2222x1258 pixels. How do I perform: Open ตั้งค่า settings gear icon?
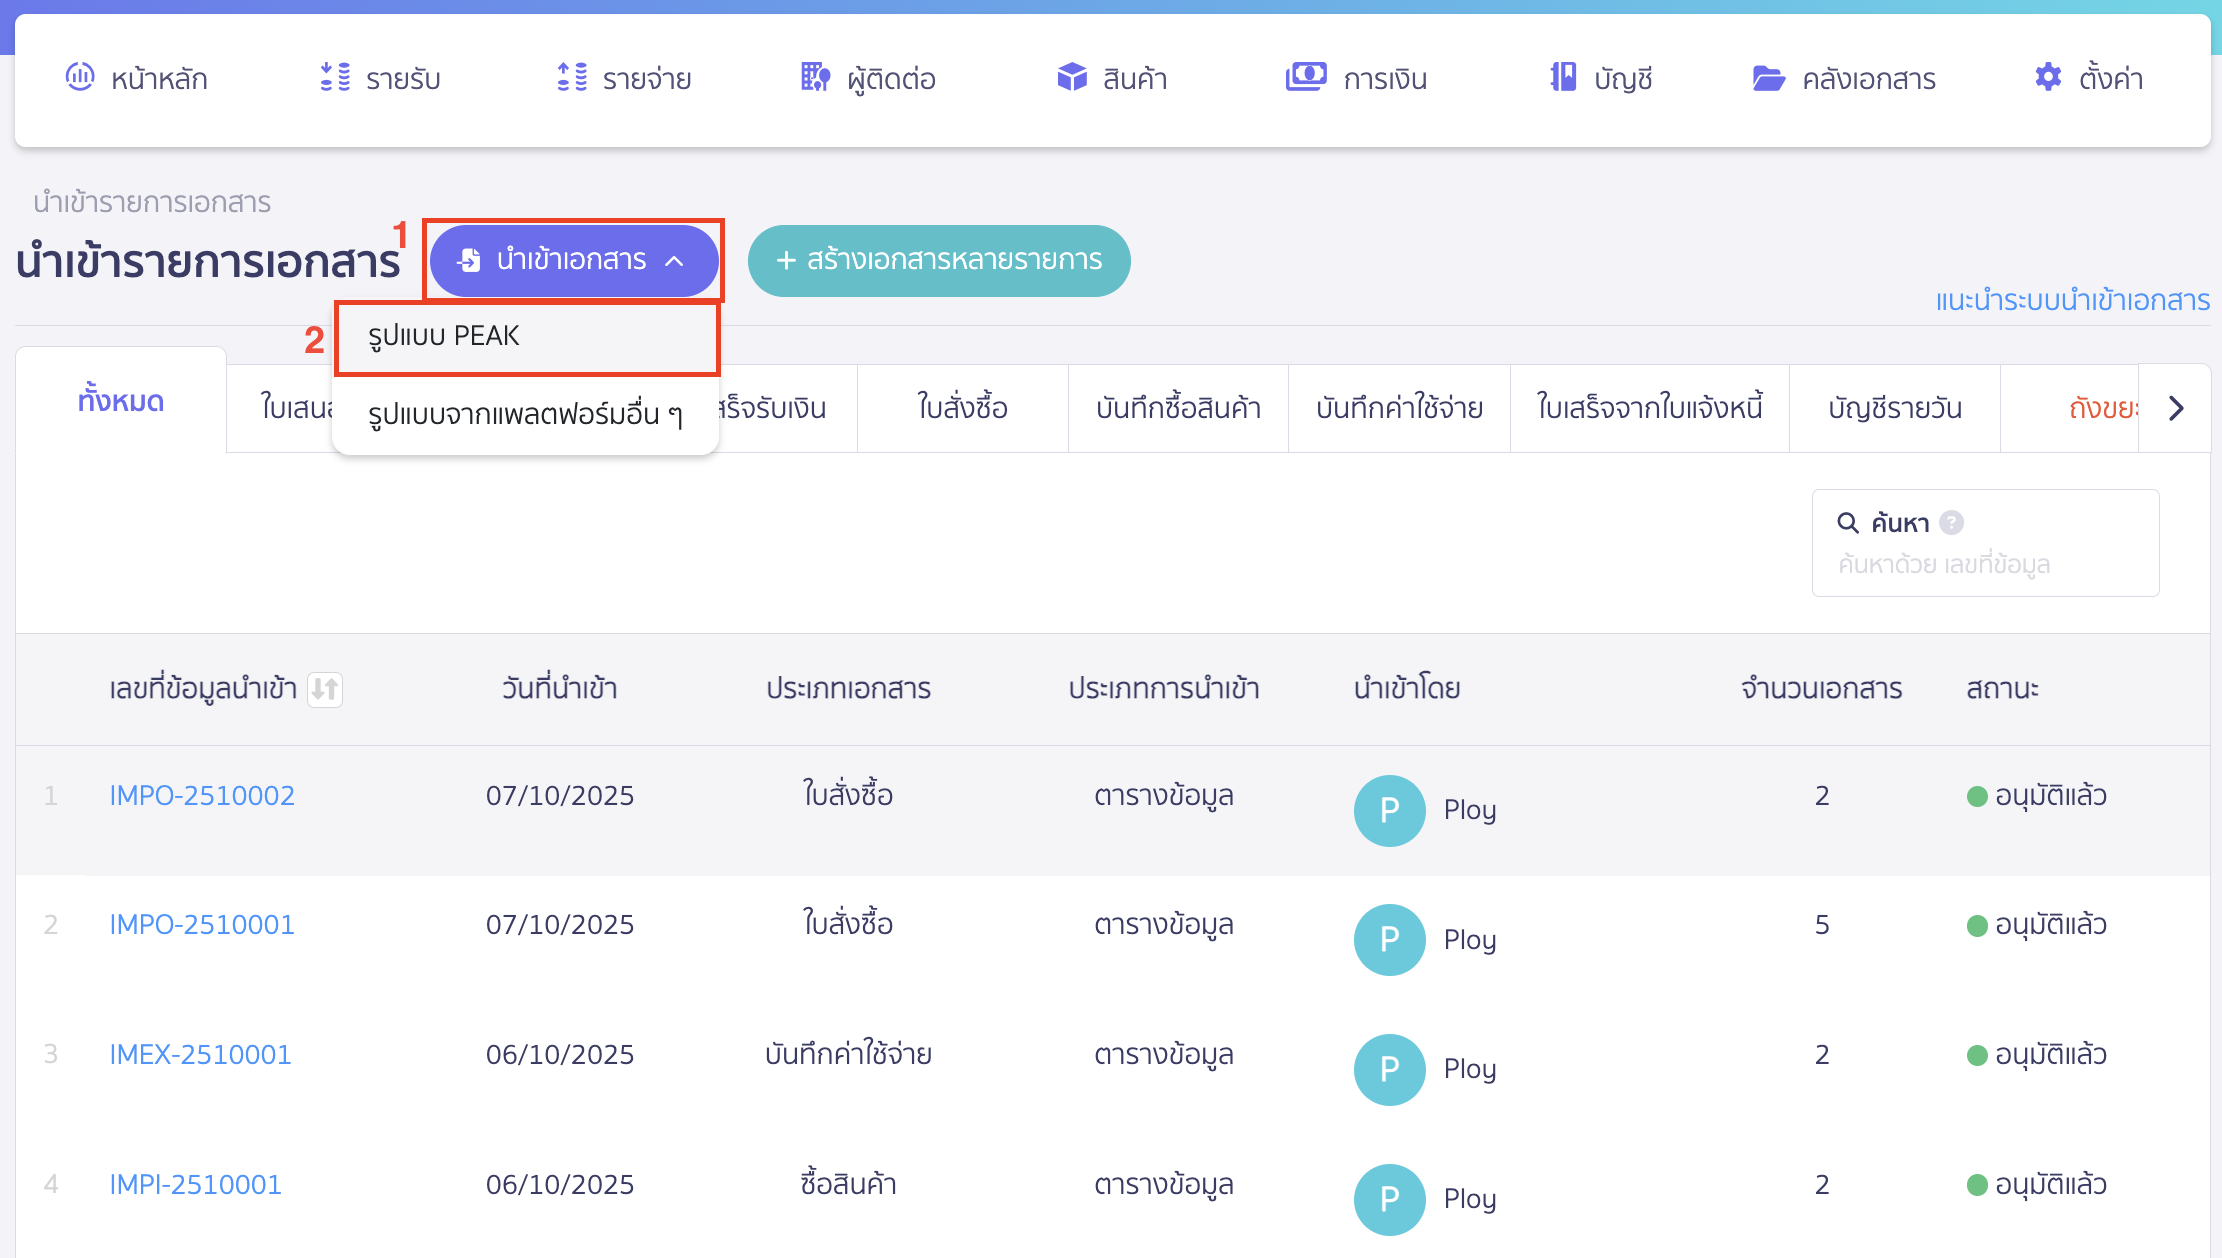(2046, 77)
